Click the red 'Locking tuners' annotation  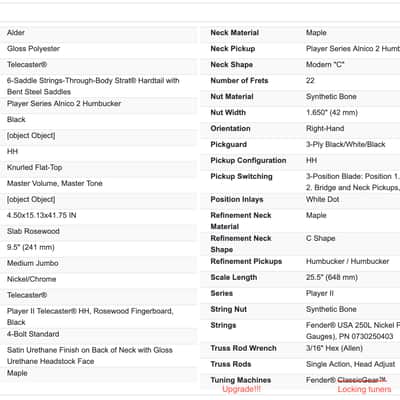(x=364, y=389)
